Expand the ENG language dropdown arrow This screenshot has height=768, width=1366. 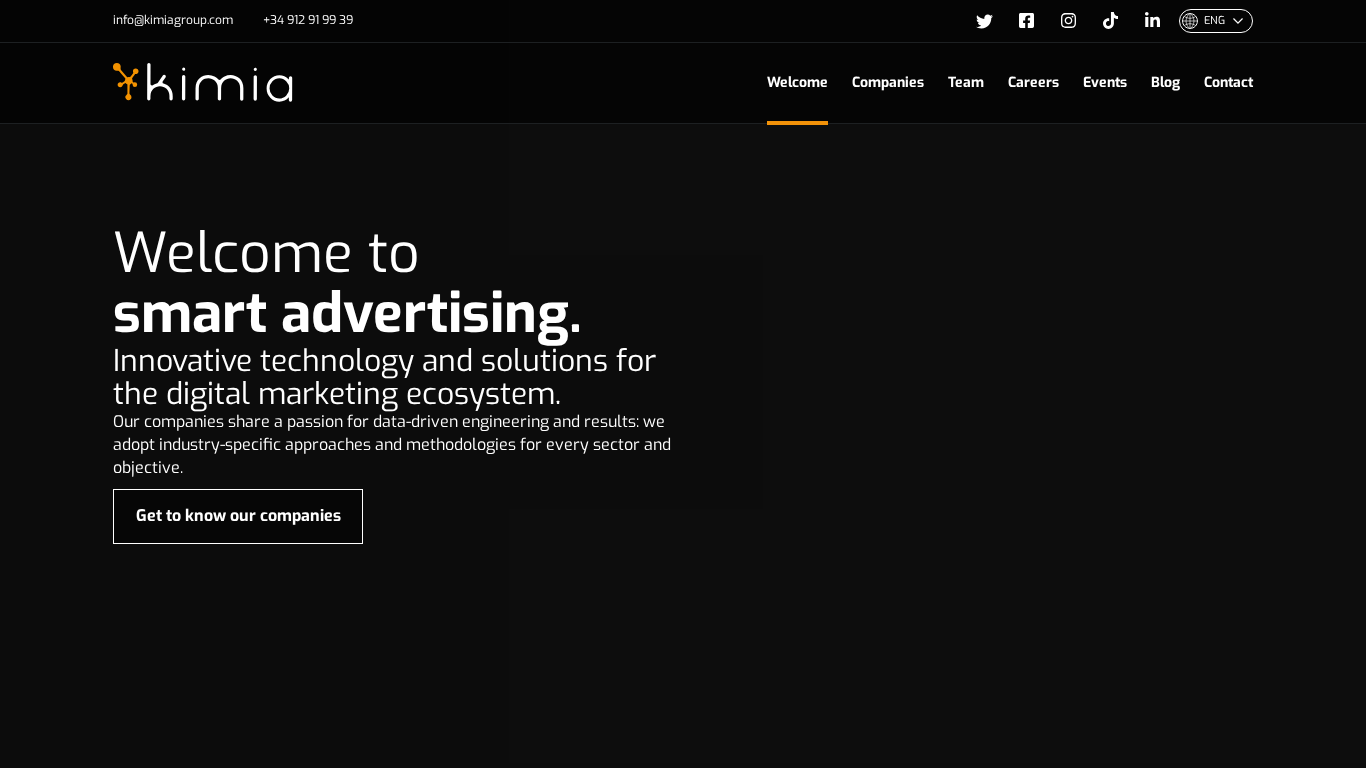click(x=1238, y=21)
